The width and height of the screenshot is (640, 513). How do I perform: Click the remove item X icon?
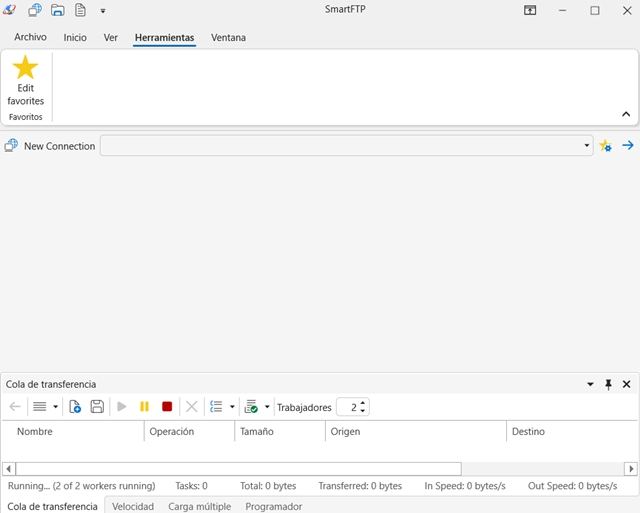(191, 406)
